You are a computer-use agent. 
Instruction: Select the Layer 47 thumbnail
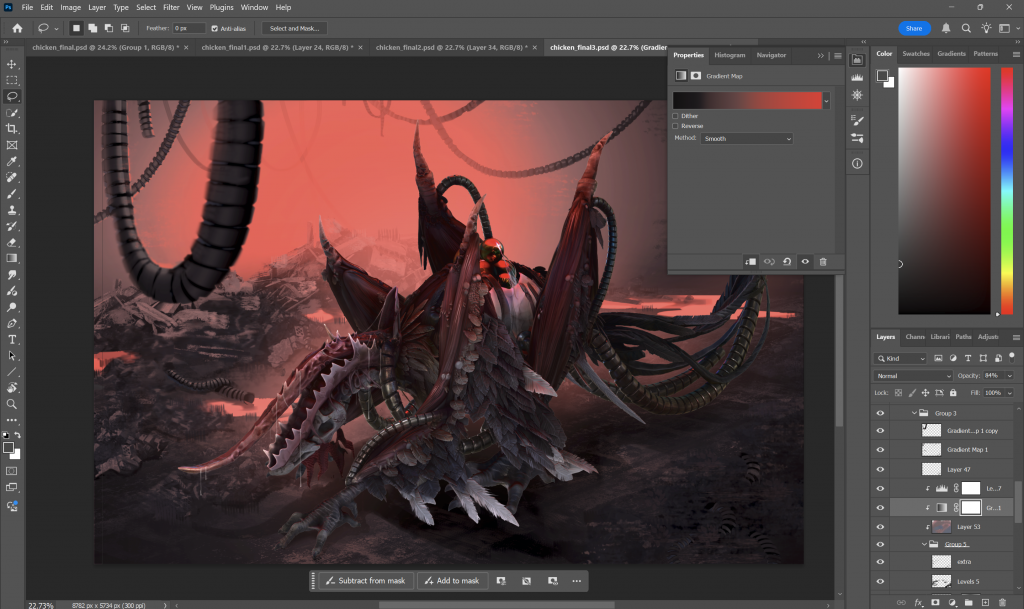931,469
